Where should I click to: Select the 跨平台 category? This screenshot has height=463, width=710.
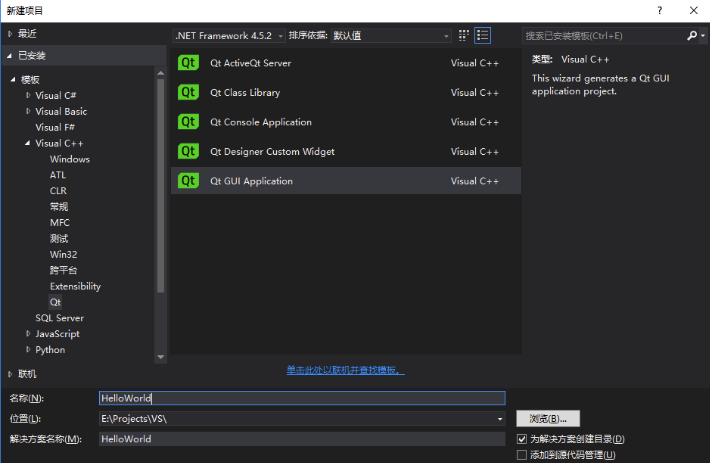(x=63, y=270)
